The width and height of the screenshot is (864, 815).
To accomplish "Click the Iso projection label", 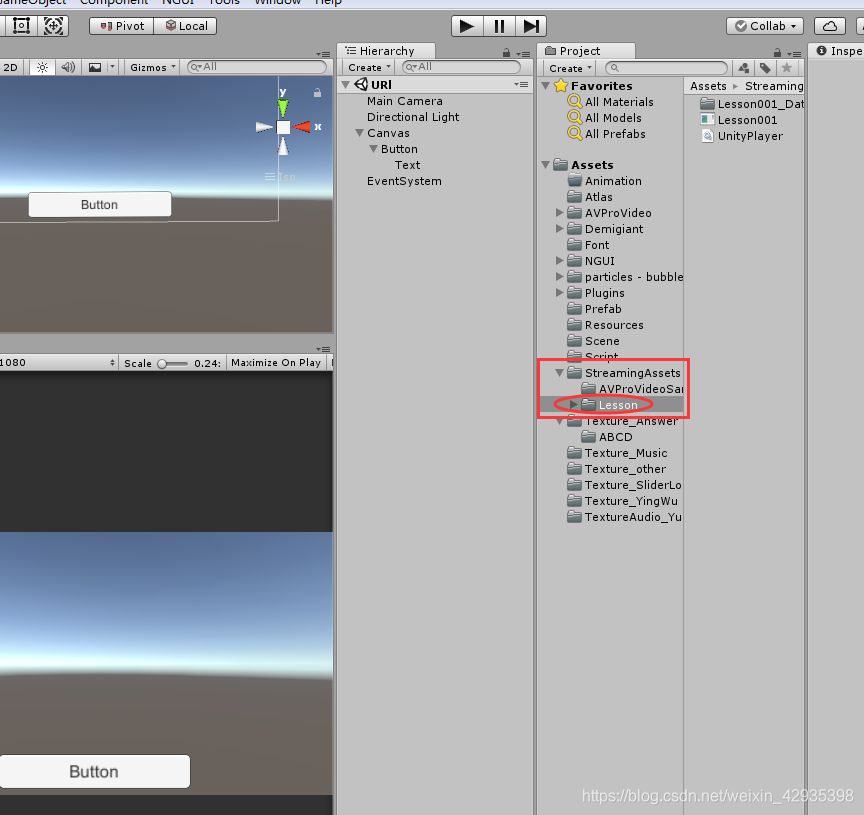I will pos(287,177).
